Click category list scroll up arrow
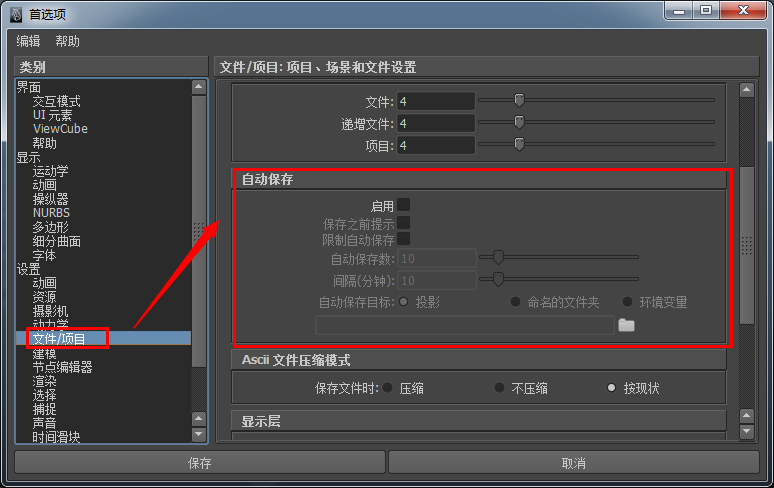The width and height of the screenshot is (774, 488). click(x=198, y=87)
